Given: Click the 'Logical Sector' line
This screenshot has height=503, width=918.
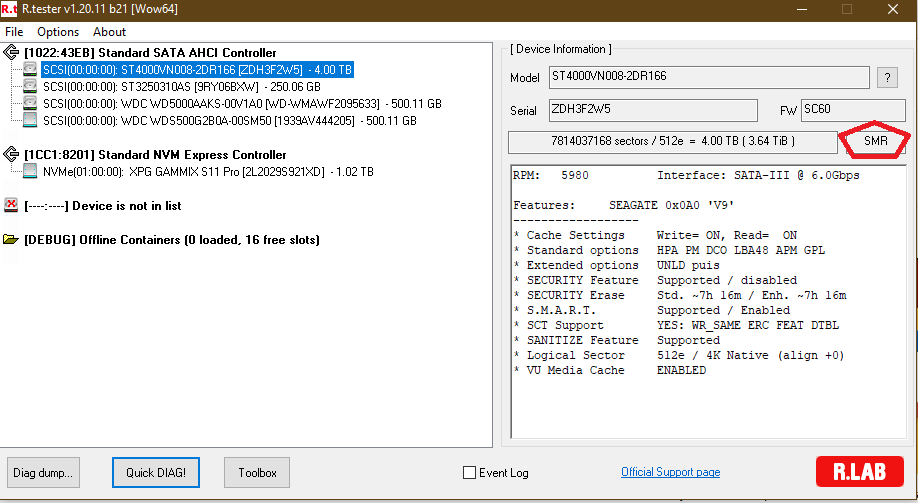Looking at the screenshot, I should pyautogui.click(x=679, y=355).
